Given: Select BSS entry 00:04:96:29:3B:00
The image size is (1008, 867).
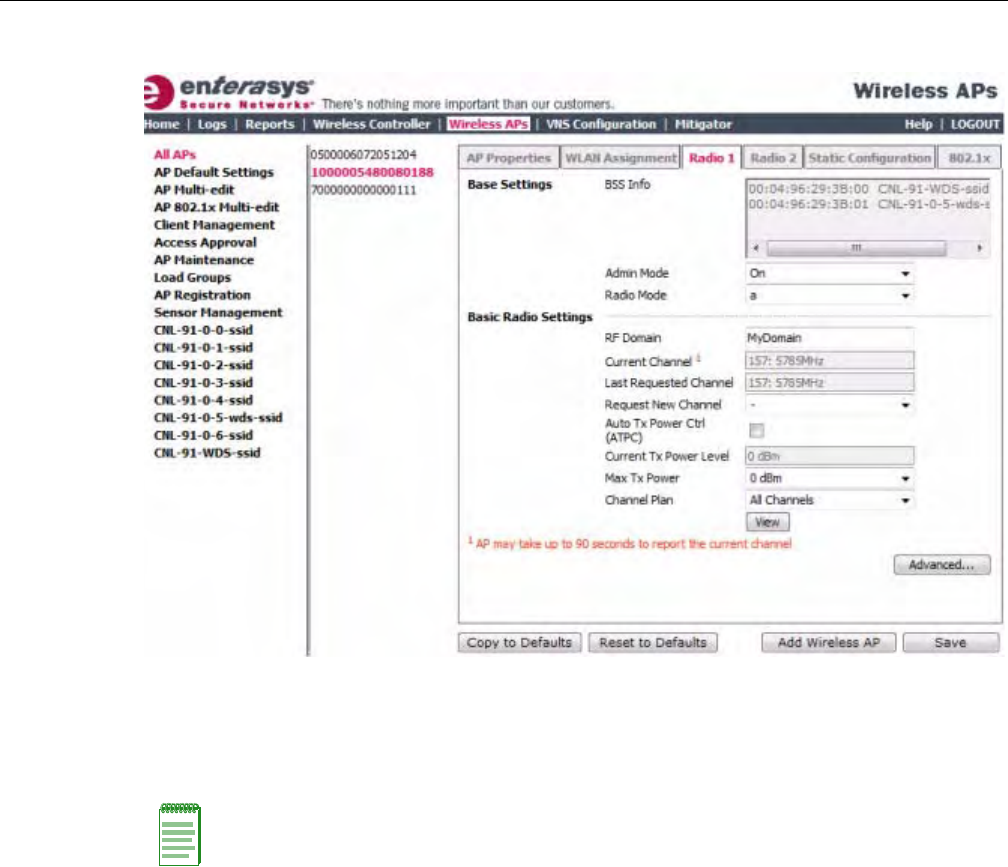Looking at the screenshot, I should pyautogui.click(x=868, y=189).
